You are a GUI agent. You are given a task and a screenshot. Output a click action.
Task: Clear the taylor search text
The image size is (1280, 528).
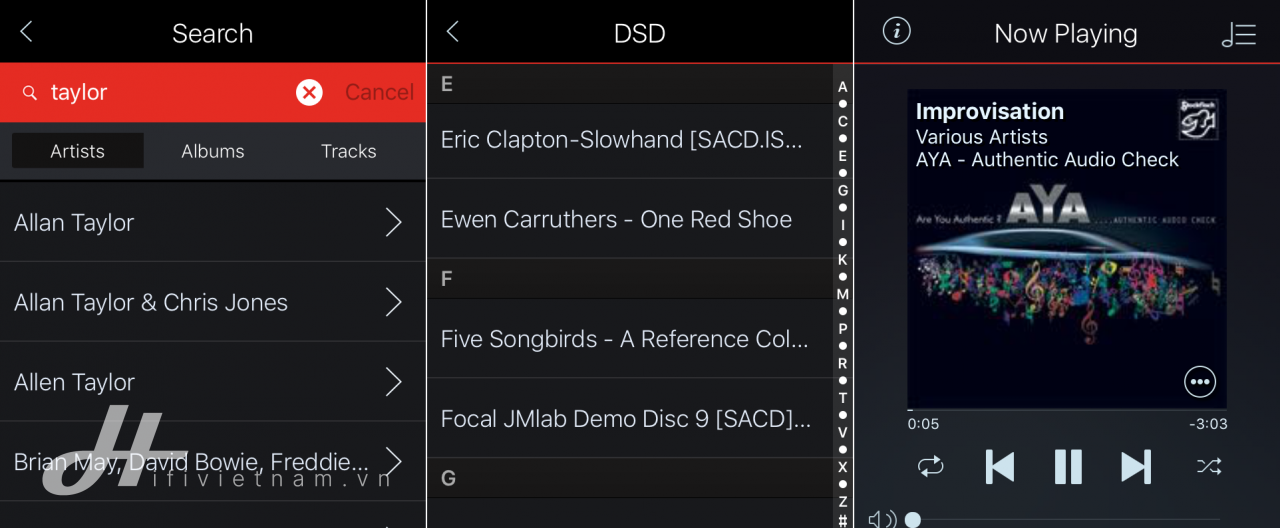(x=309, y=92)
